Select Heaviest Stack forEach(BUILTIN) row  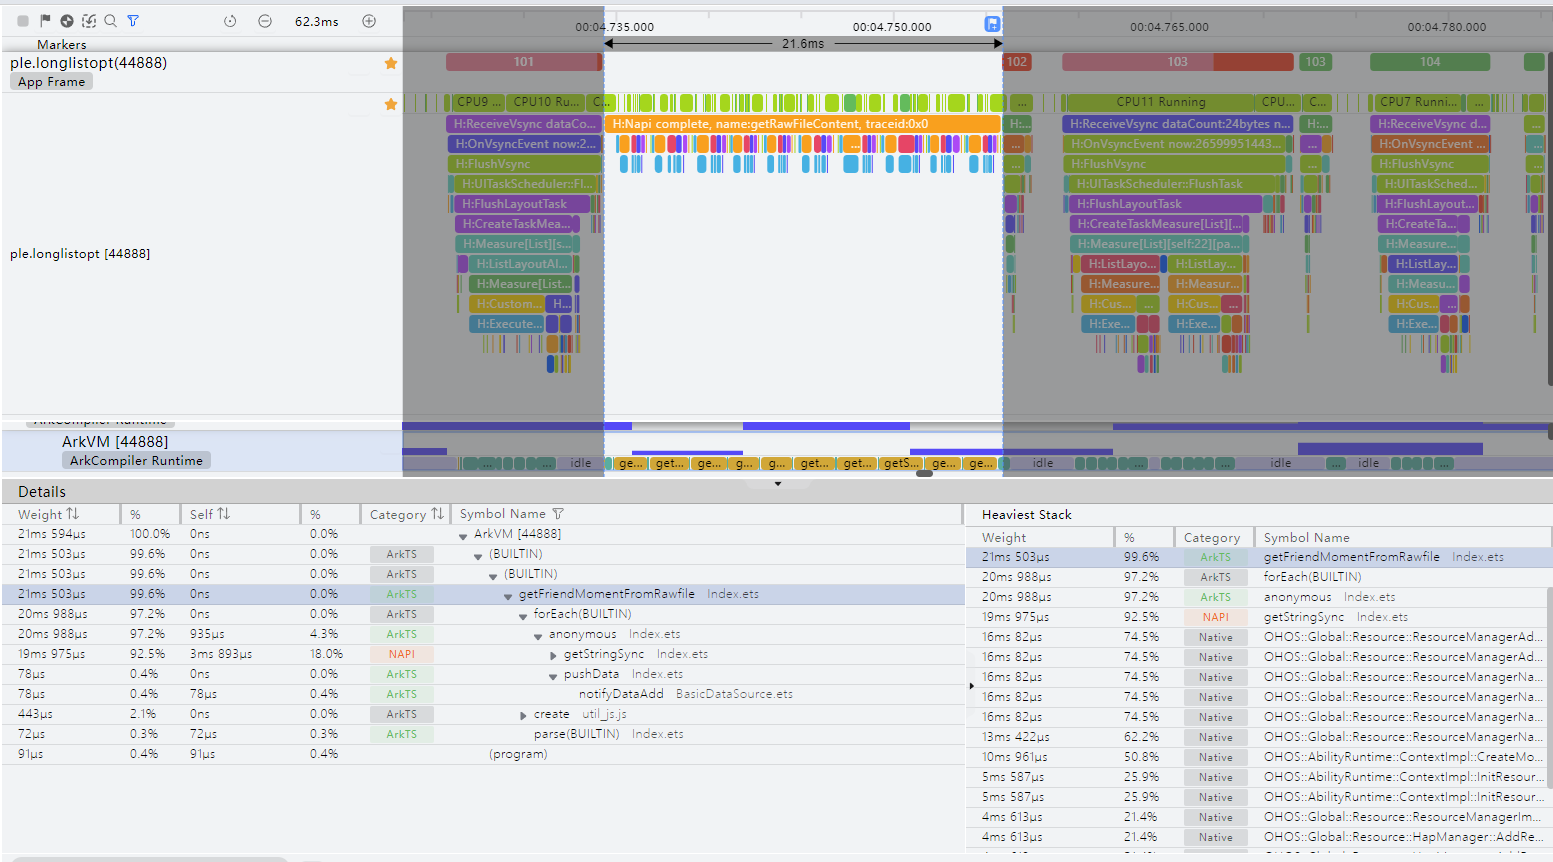coord(1259,577)
